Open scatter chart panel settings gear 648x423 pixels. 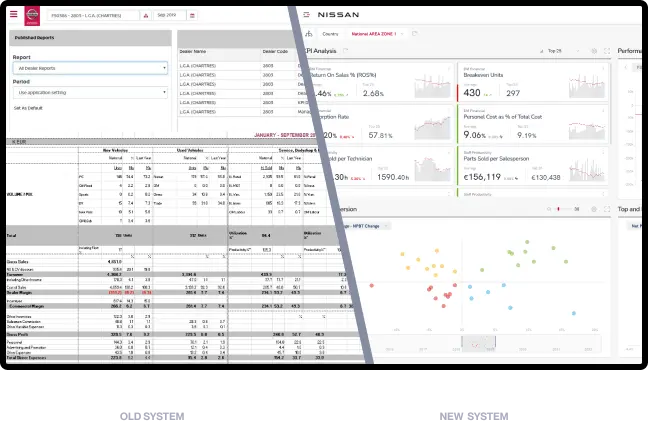[594, 209]
